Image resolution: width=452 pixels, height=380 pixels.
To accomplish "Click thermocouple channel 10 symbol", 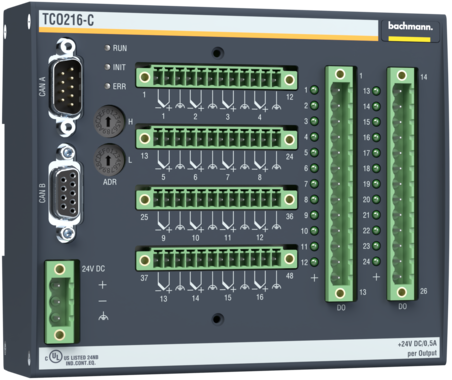I will 196,222.
